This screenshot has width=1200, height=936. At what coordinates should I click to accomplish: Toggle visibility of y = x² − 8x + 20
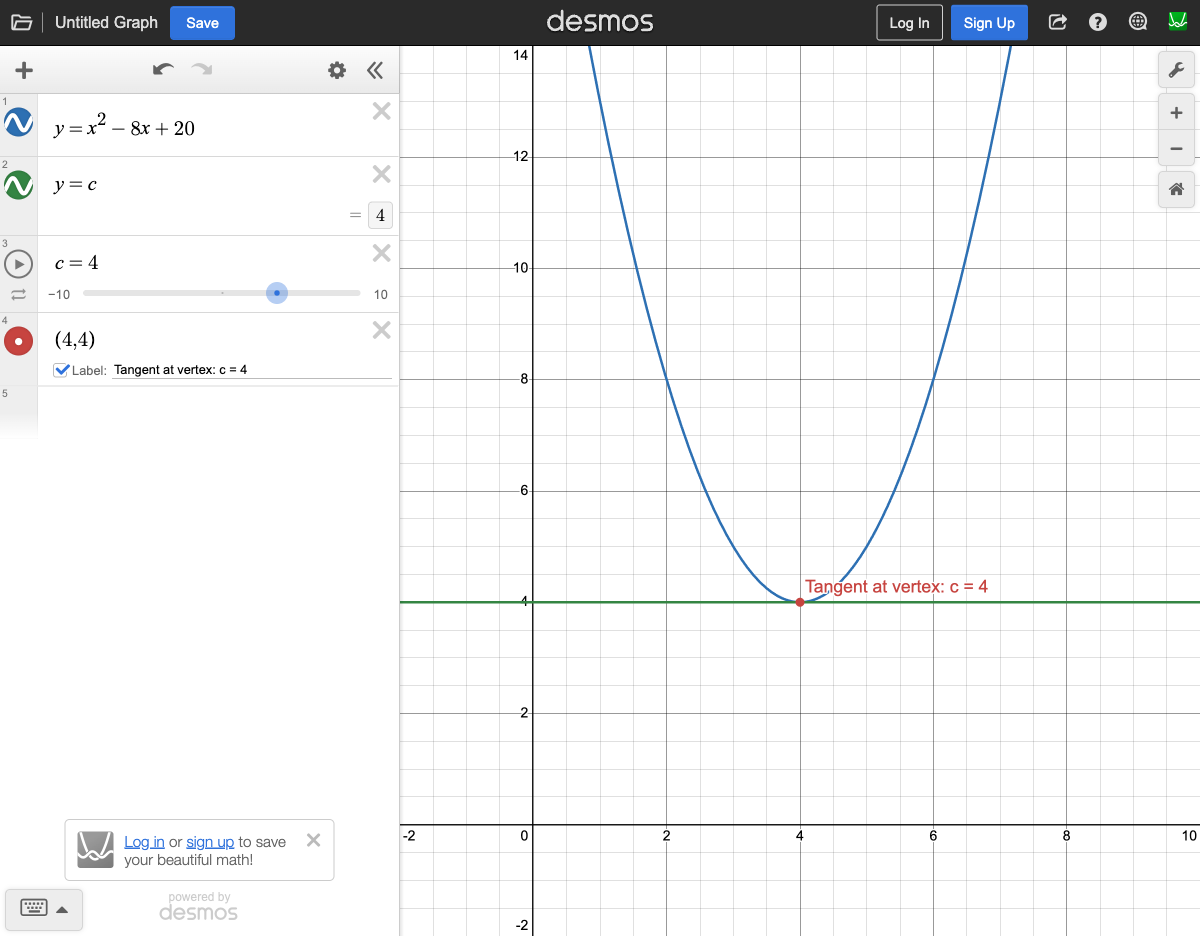pos(19,123)
